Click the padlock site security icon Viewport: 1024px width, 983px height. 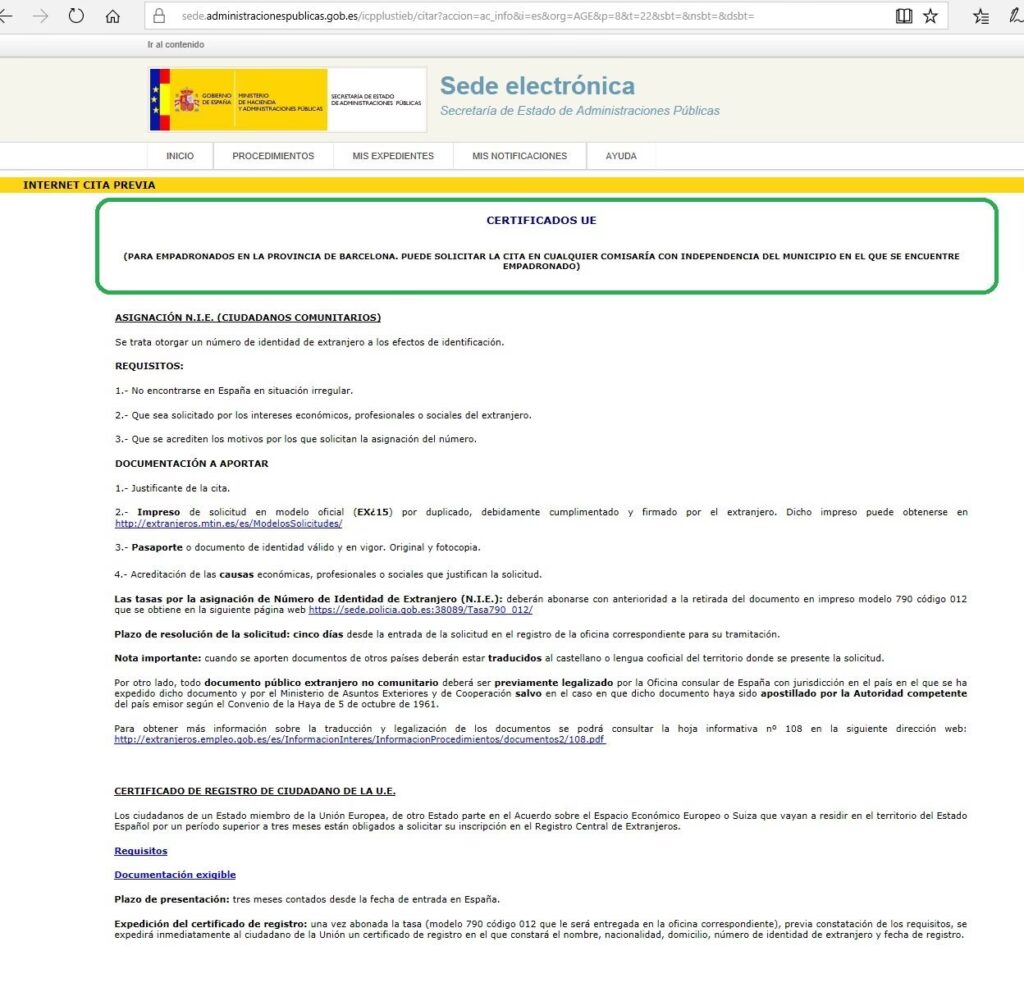tap(158, 16)
